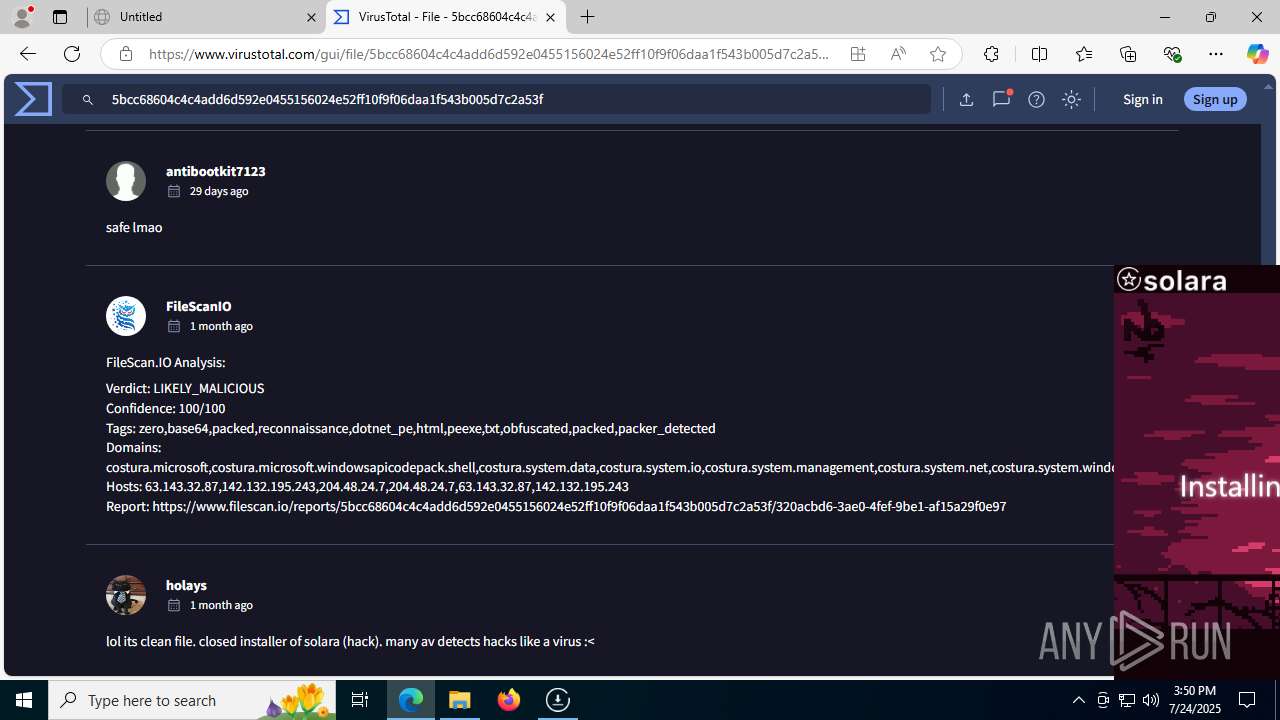The height and width of the screenshot is (720, 1280).
Task: Click the browser address bar URL
Action: (489, 54)
